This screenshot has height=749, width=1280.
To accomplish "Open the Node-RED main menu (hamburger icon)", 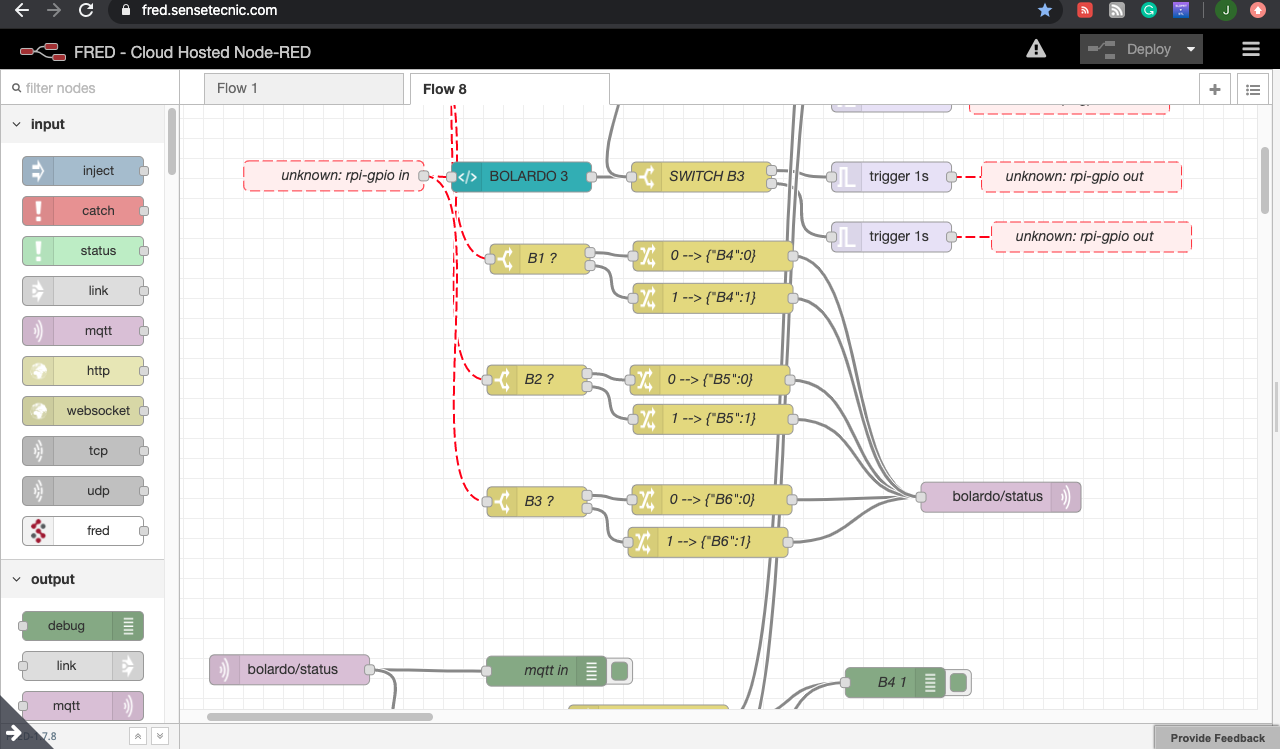I will pos(1251,49).
